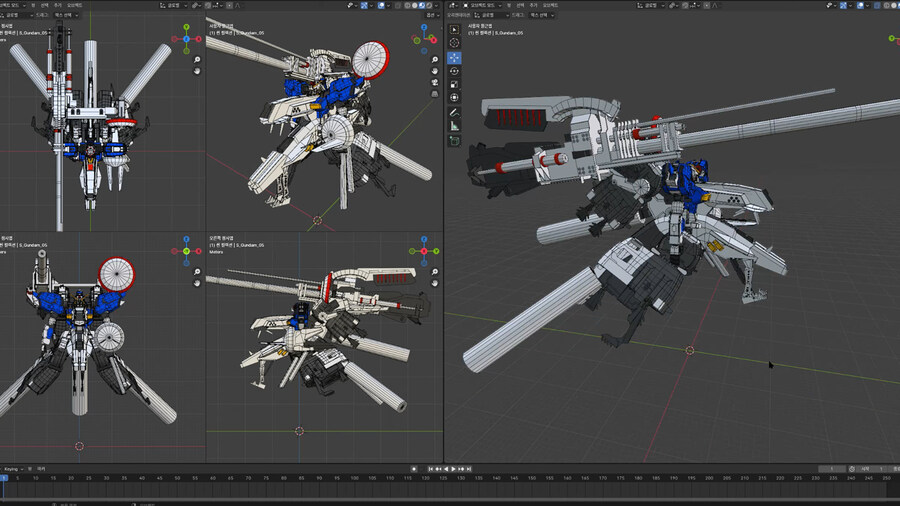Toggle X-ray in right viewport header
The width and height of the screenshot is (900, 506).
(877, 5)
